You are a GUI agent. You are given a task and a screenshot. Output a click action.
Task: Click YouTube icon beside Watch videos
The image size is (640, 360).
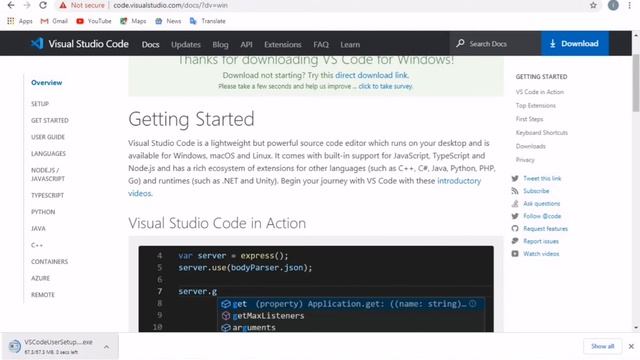click(515, 254)
